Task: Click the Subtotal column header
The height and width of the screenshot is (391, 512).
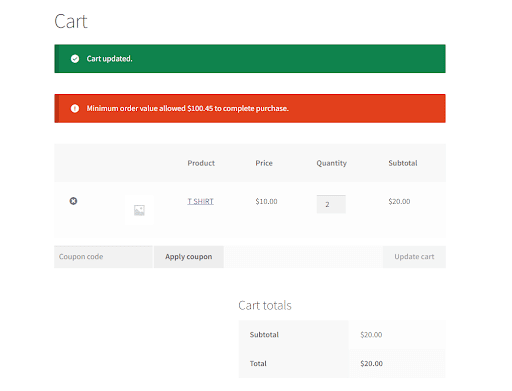Action: point(403,163)
